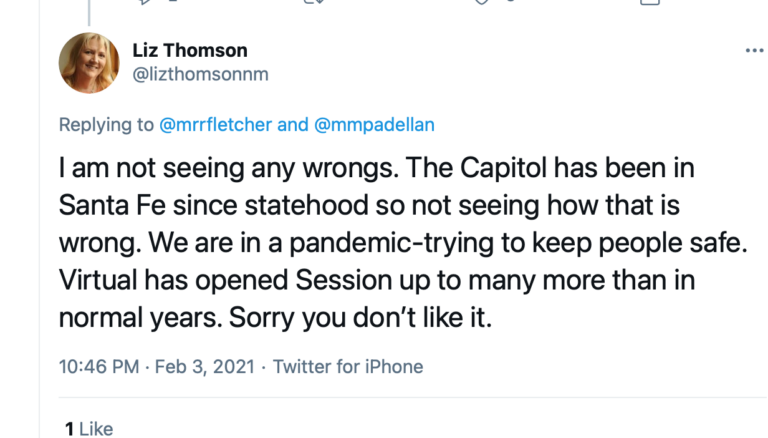Click the @lizthomsonnm handle
The height and width of the screenshot is (438, 768).
click(200, 75)
